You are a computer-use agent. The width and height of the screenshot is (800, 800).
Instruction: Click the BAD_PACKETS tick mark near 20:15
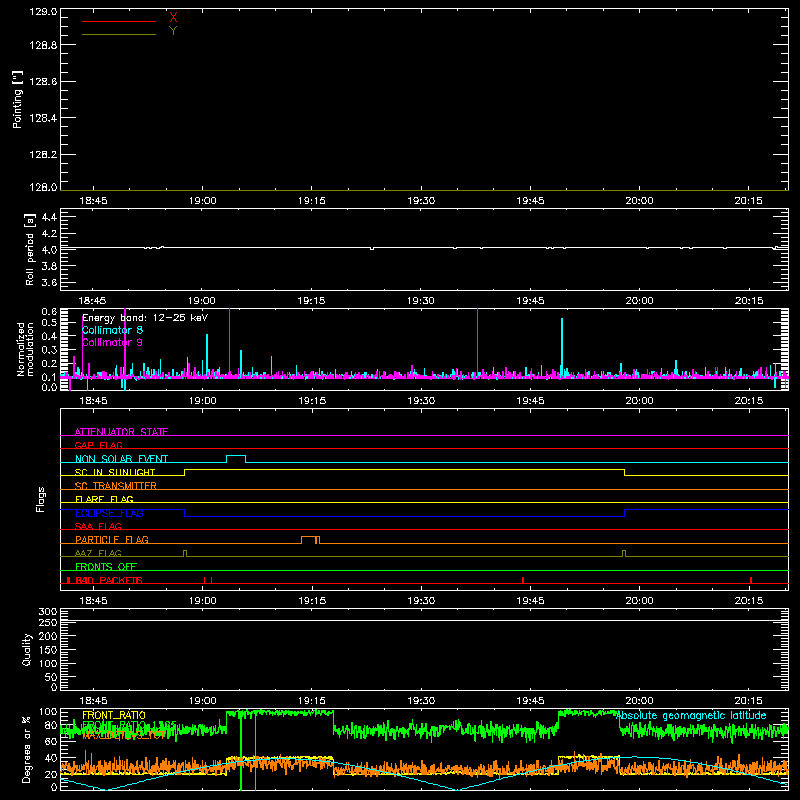click(x=751, y=580)
